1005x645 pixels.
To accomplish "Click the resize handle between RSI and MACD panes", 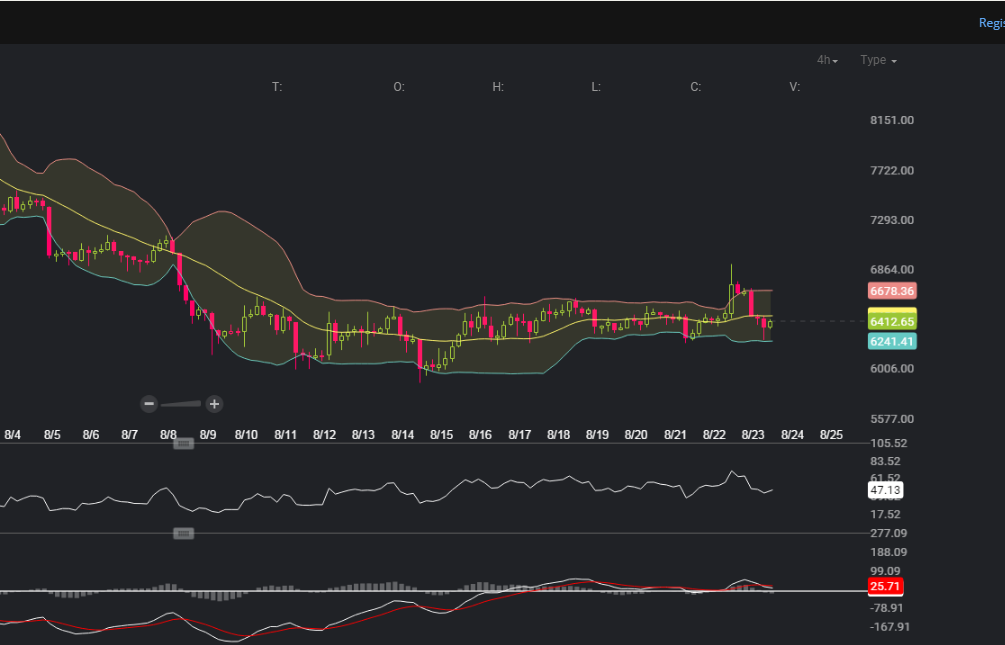I will pos(183,533).
